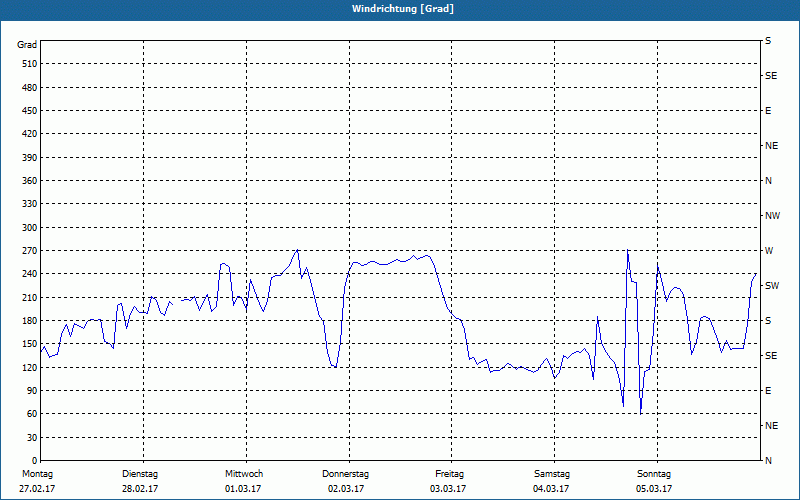Click the W compass label on right axis

769,251
